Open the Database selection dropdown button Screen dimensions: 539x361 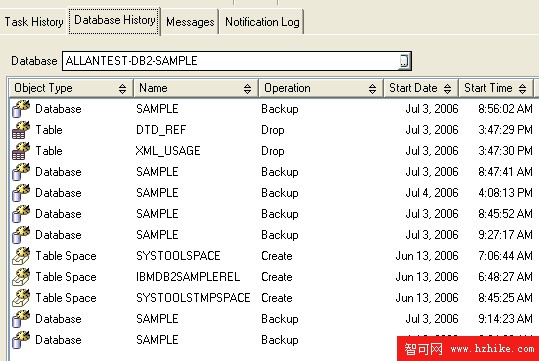click(x=405, y=61)
